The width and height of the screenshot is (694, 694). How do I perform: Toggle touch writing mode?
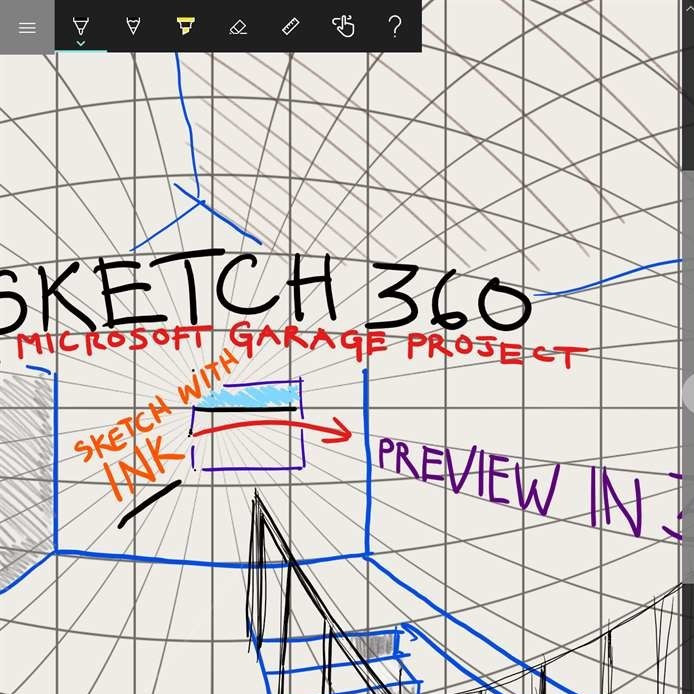pos(343,26)
